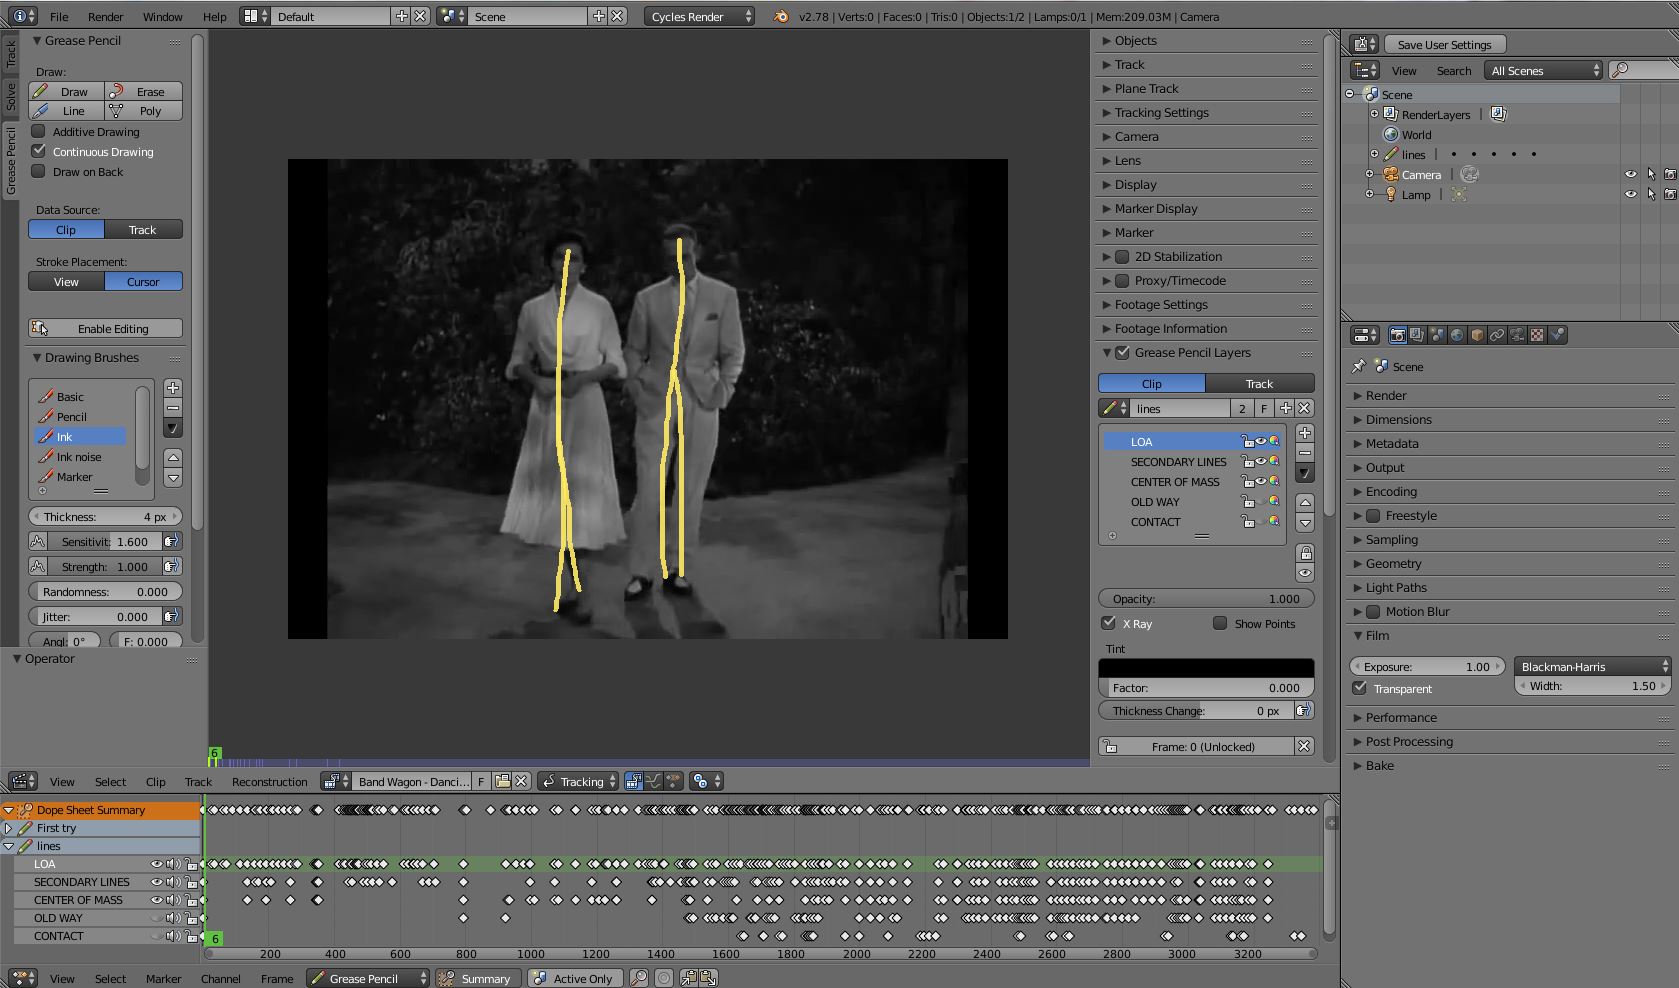Hide CENTER OF MASS channel in dope sheet
This screenshot has width=1679, height=988.
pos(157,900)
